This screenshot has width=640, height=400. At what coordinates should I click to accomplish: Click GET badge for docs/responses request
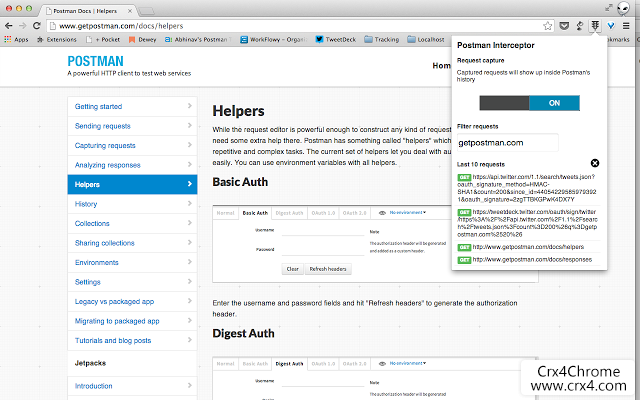[464, 260]
